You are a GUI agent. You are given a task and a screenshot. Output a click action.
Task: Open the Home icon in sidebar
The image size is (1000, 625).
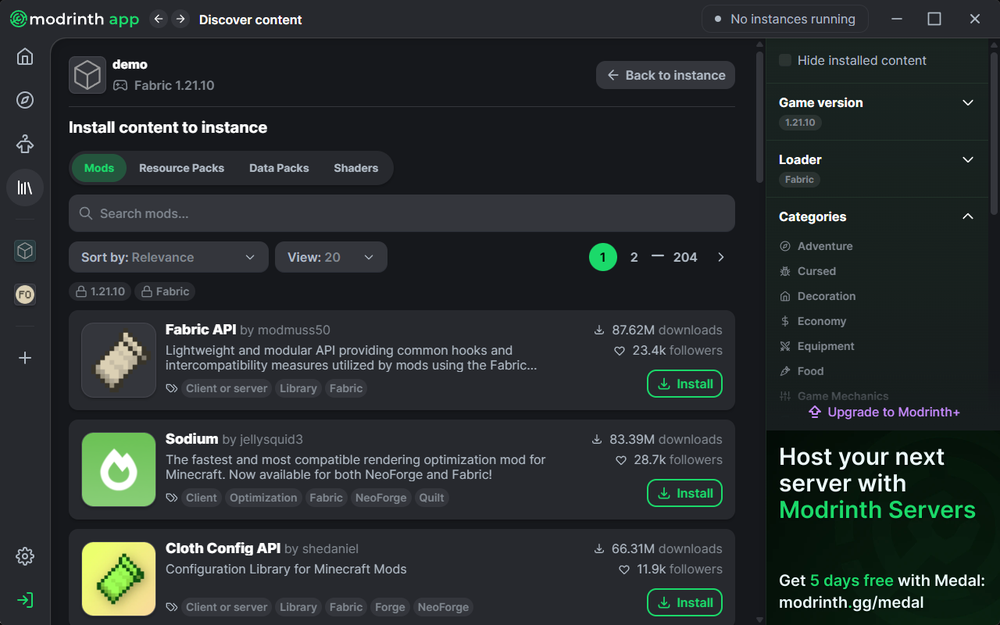[x=25, y=57]
